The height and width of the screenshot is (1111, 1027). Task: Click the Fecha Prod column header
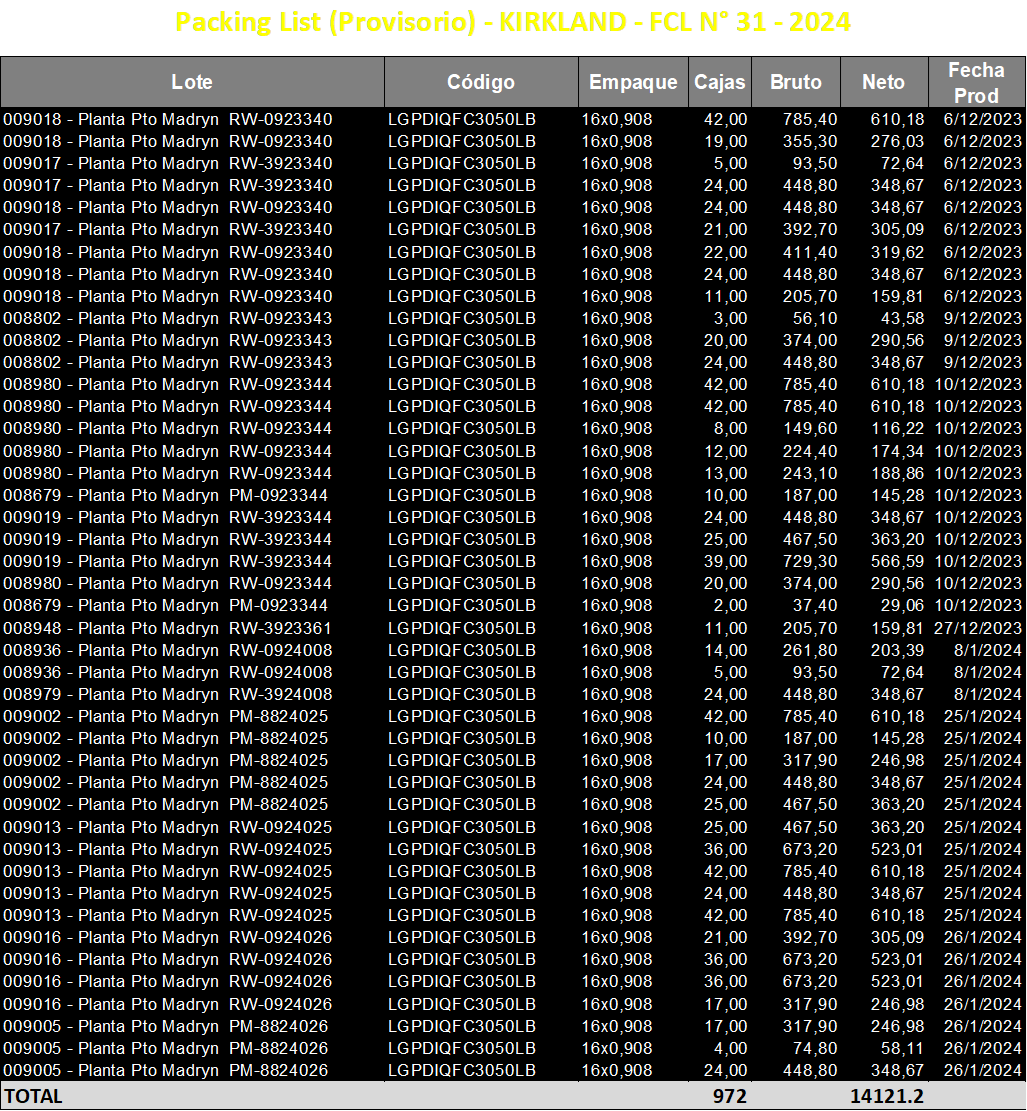[977, 82]
